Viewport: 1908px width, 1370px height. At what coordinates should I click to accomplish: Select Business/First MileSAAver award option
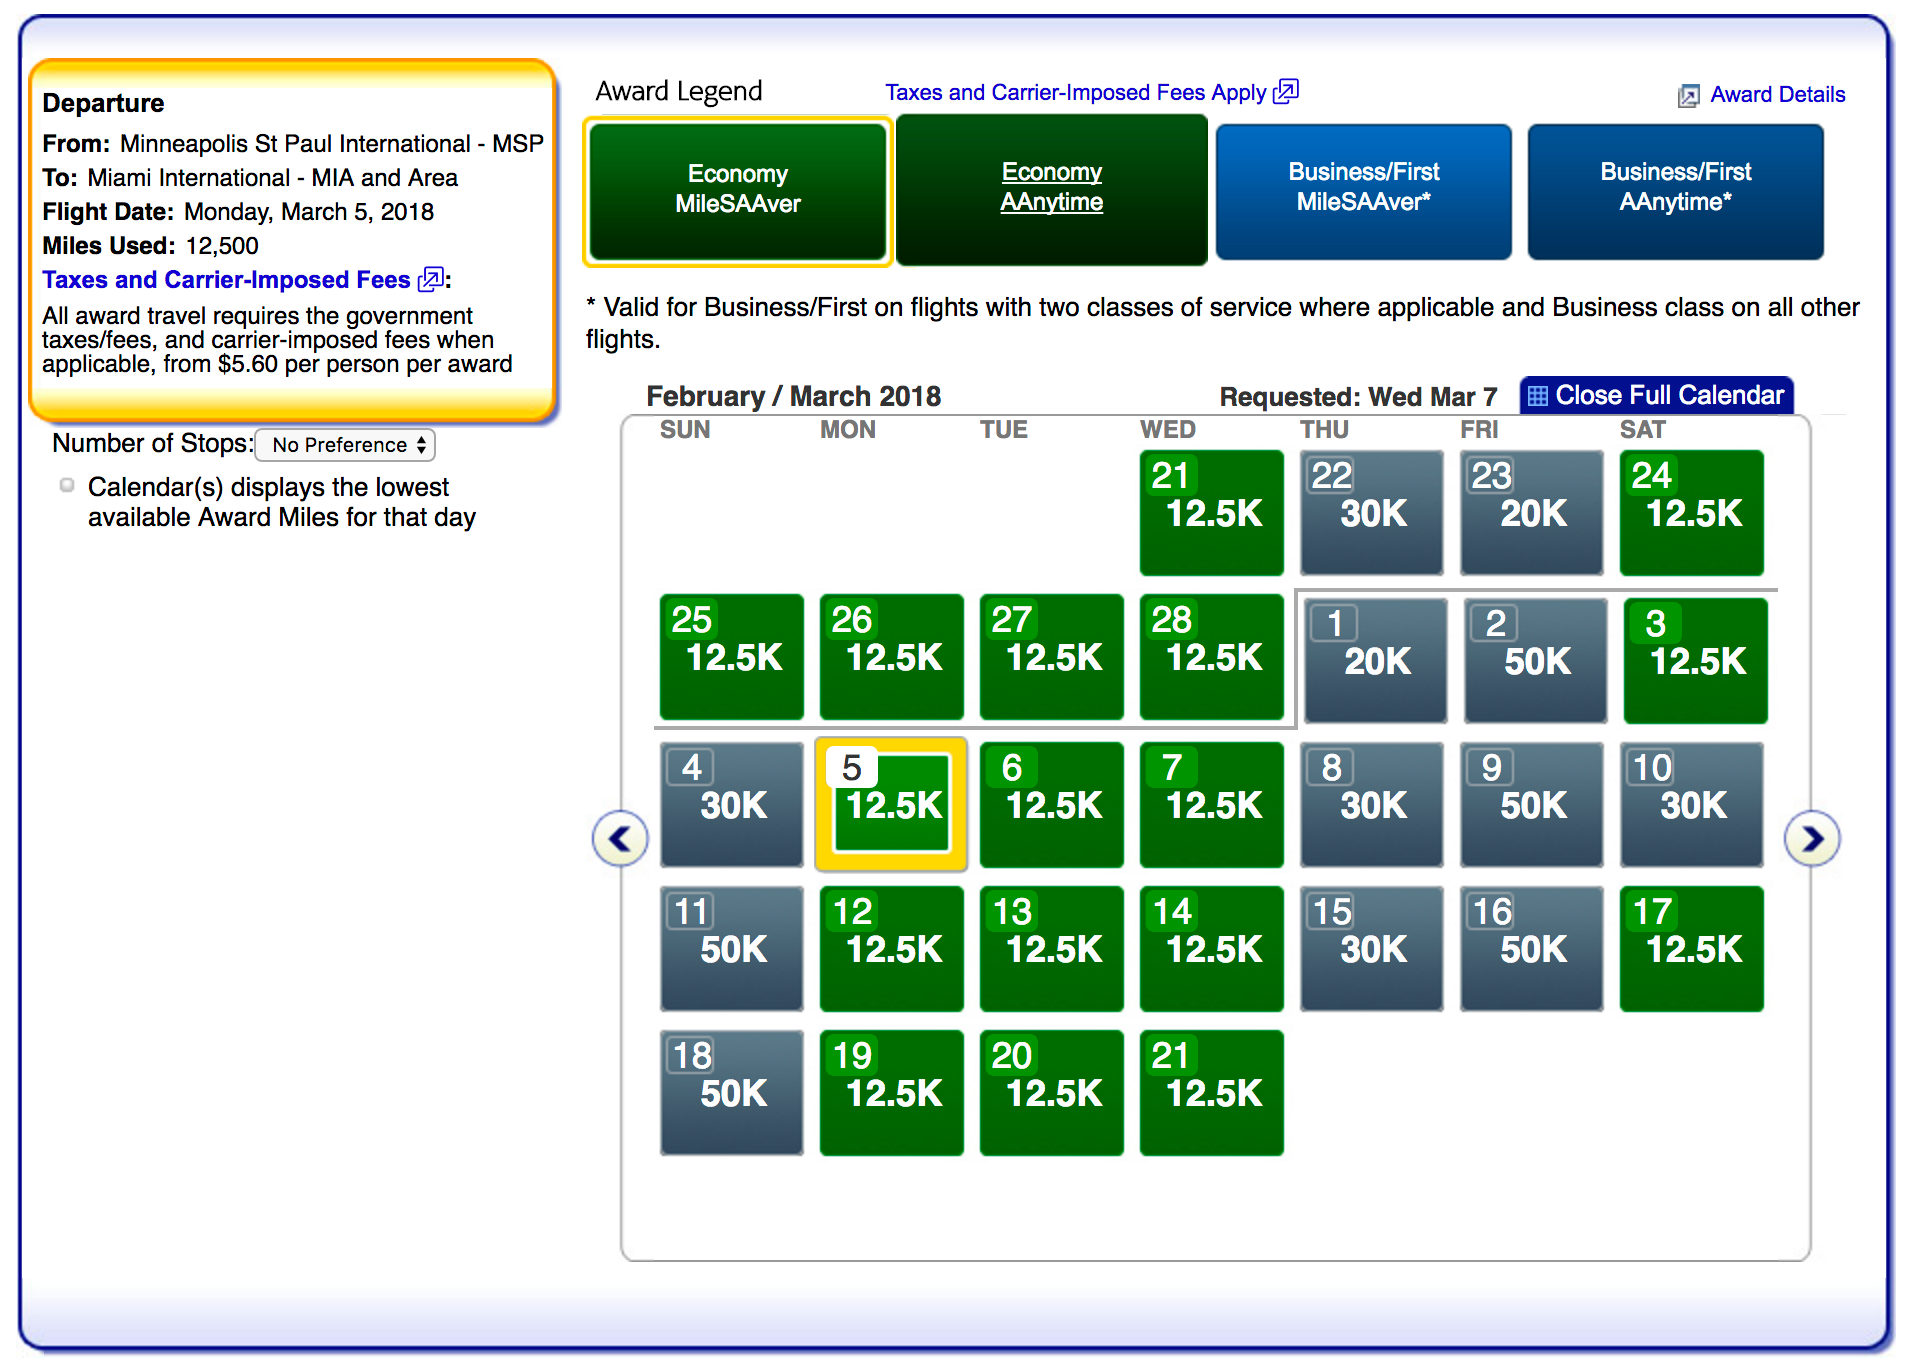[x=1363, y=190]
